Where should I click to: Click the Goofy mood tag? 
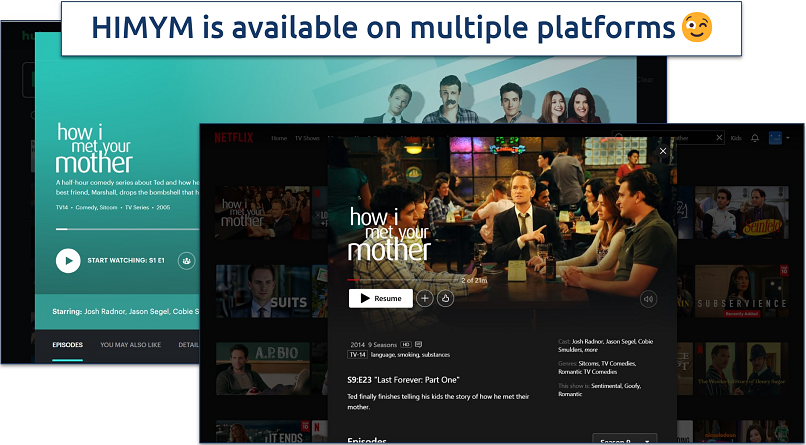tap(633, 386)
